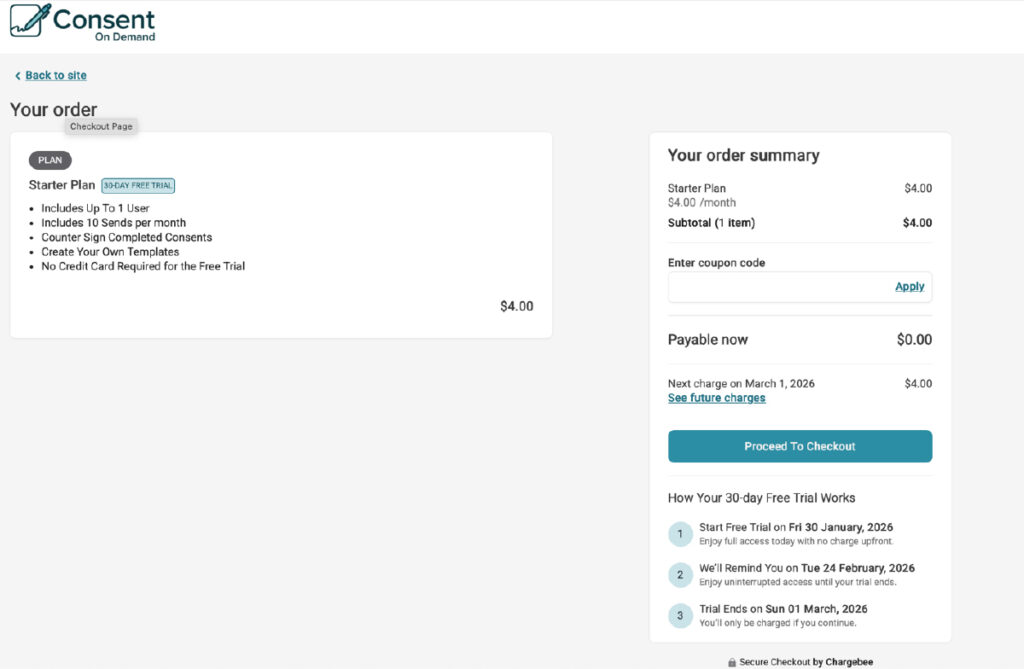
Task: Click the gray PLAN badge
Action: coord(50,160)
